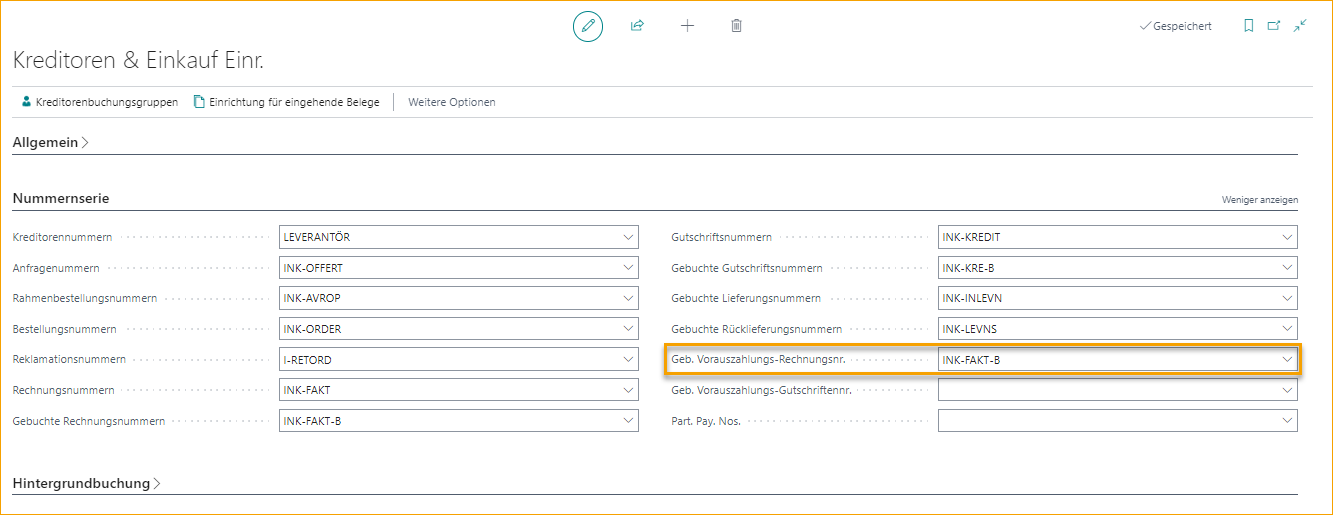Screen dimensions: 1333x515
Task: Click the Part. Pay. Nos. label
Action: tap(706, 421)
